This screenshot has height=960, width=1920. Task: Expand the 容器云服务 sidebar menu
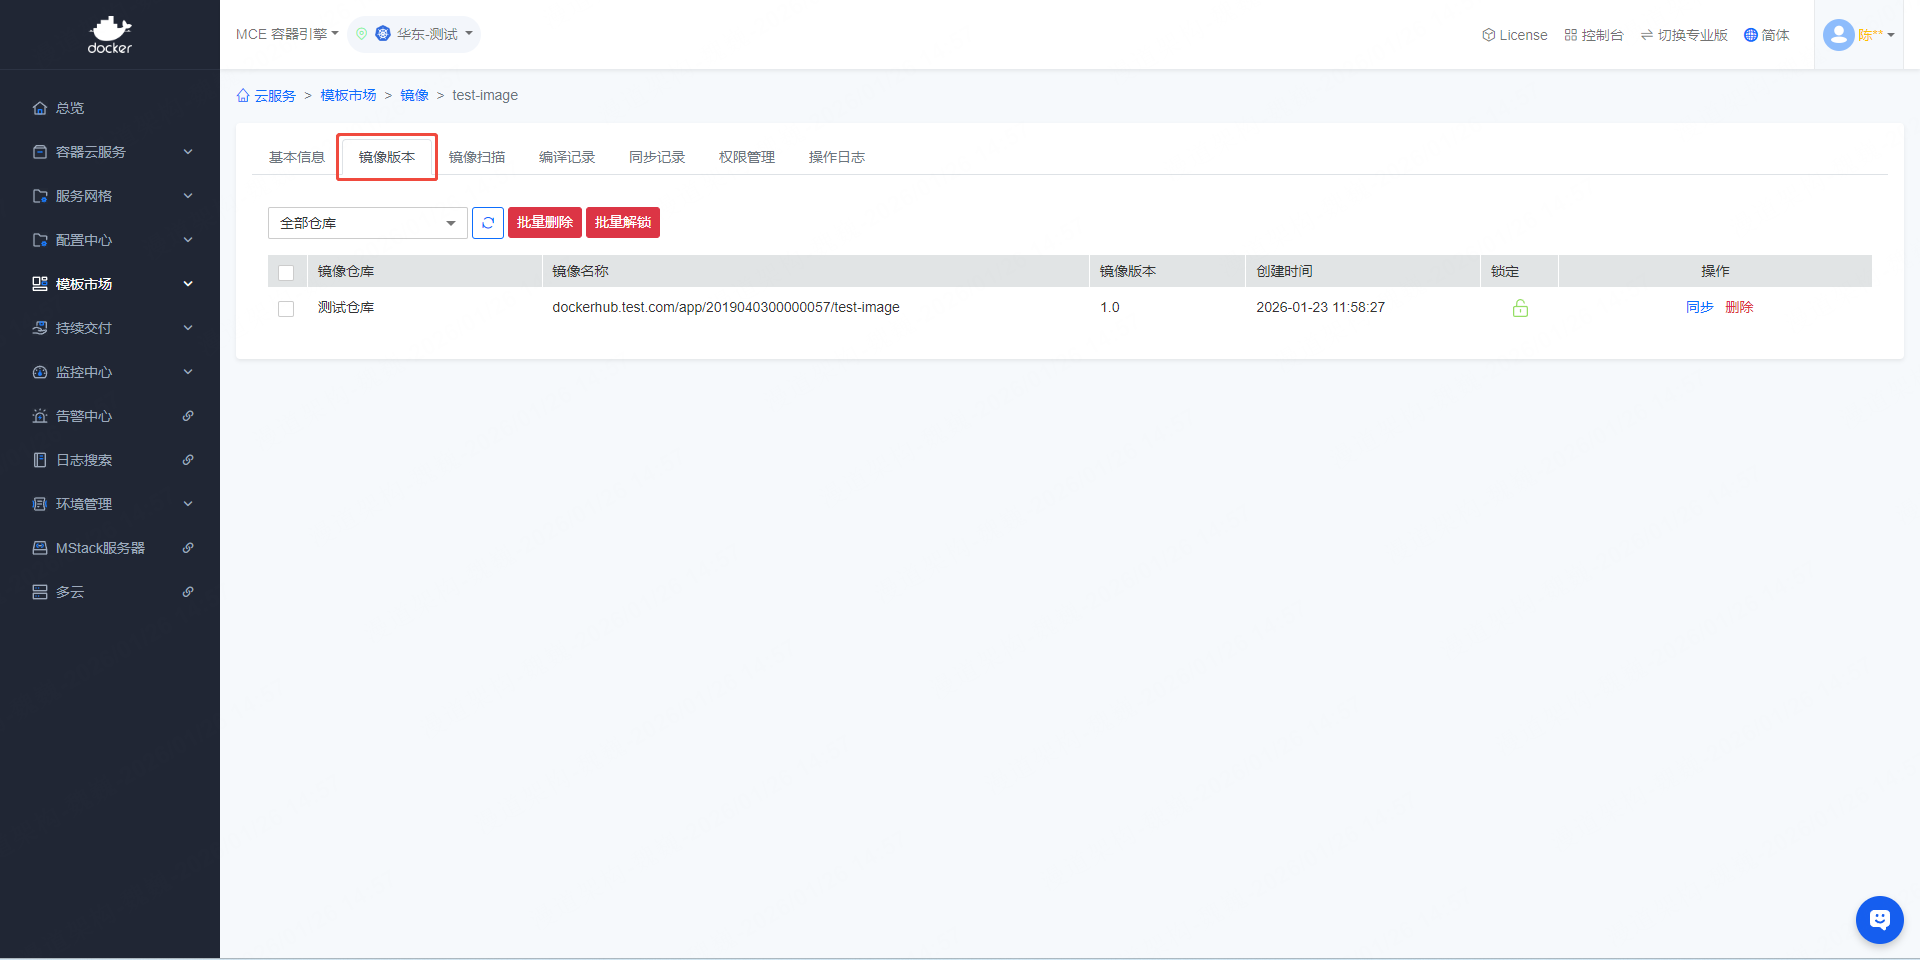(110, 152)
